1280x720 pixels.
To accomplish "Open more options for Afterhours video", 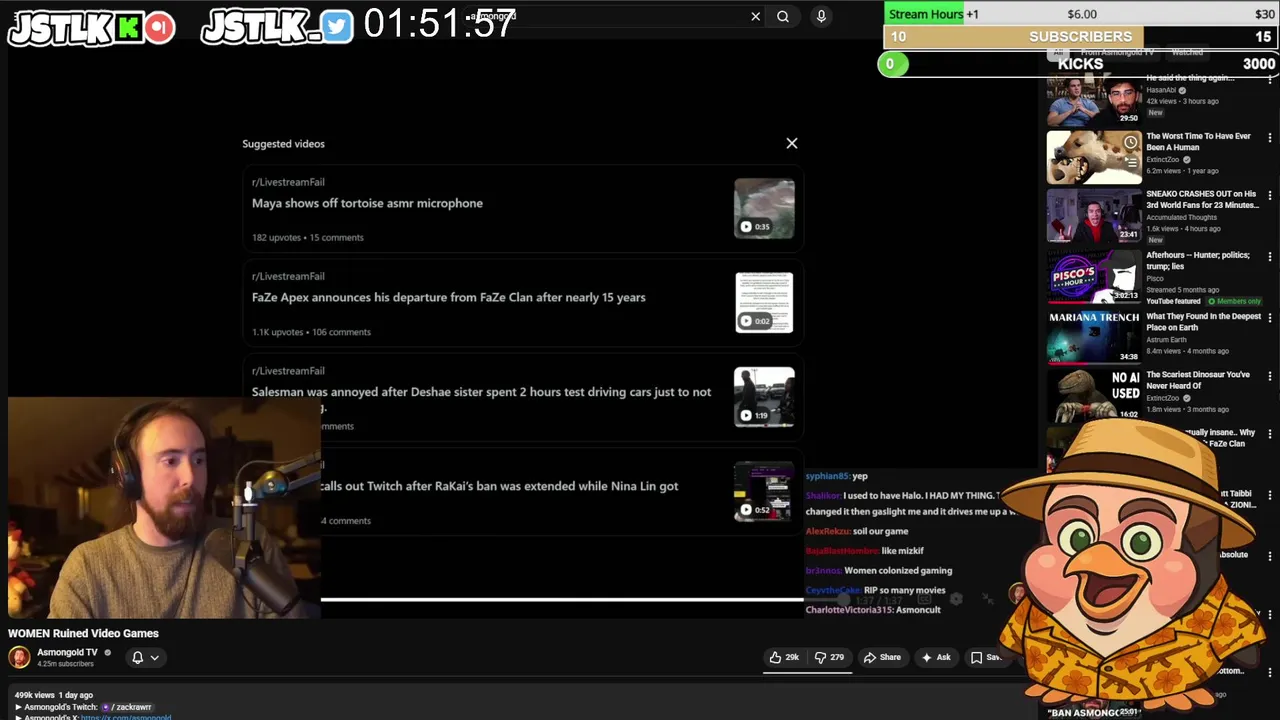I will [1270, 257].
